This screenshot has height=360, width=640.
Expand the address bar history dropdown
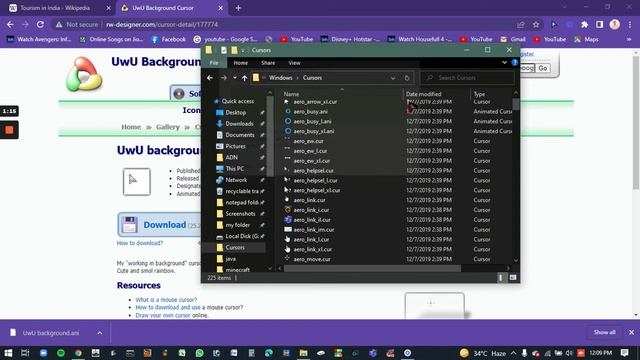click(x=393, y=78)
